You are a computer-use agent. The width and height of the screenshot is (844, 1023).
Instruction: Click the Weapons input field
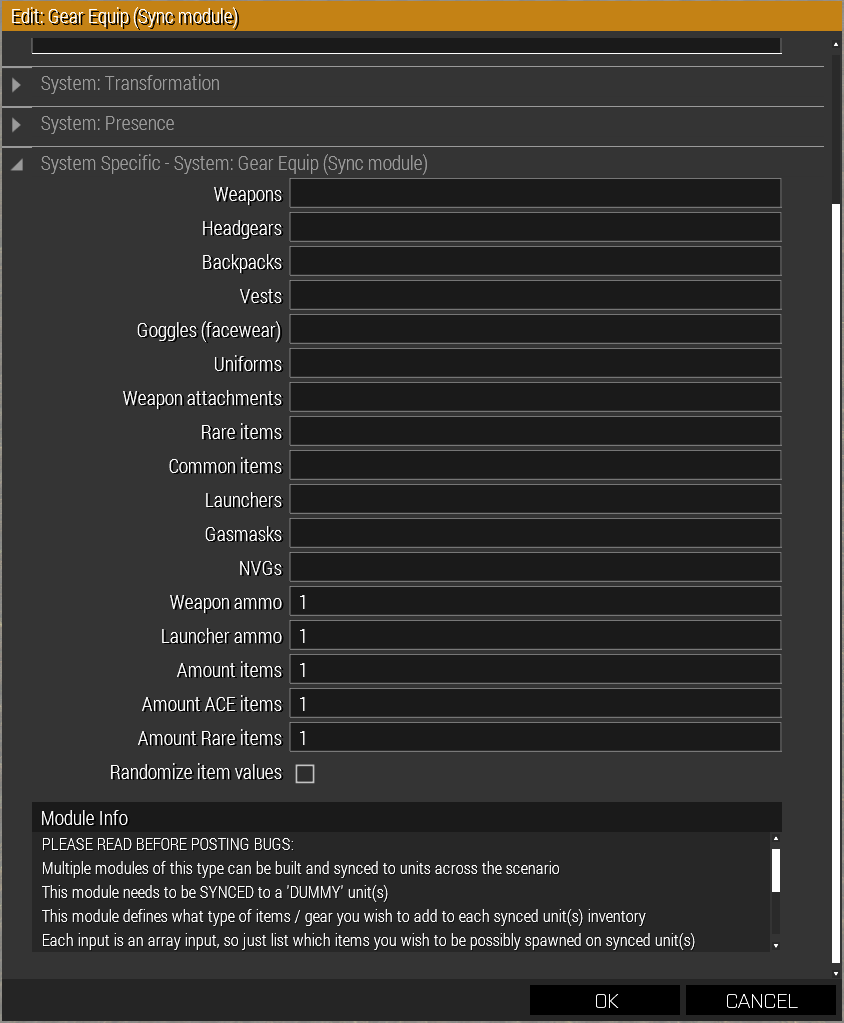coord(535,194)
